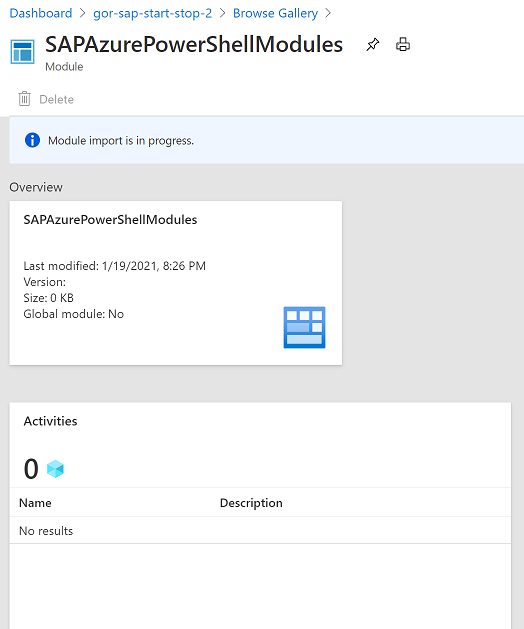This screenshot has width=524, height=629.
Task: Click the module tile icon in Overview card
Action: (304, 327)
